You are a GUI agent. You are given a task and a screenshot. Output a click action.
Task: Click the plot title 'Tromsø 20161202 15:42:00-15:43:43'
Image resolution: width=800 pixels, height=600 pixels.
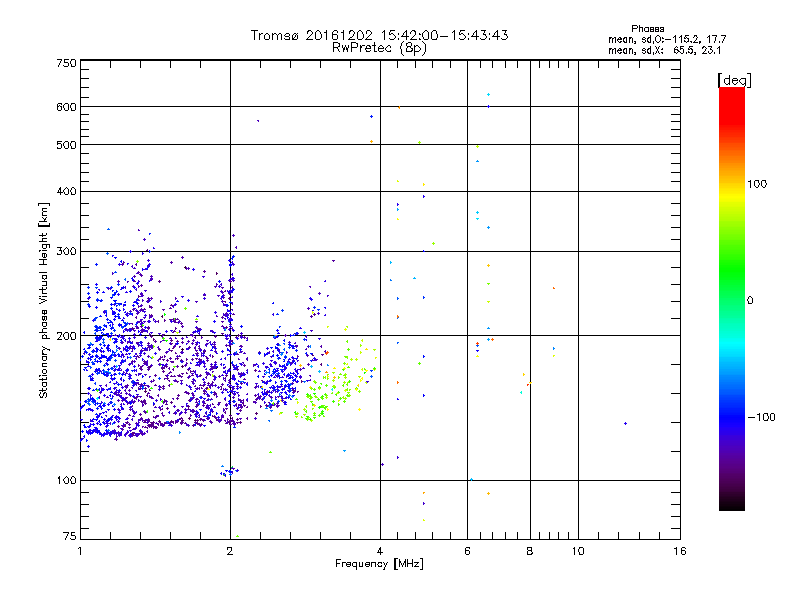(379, 35)
